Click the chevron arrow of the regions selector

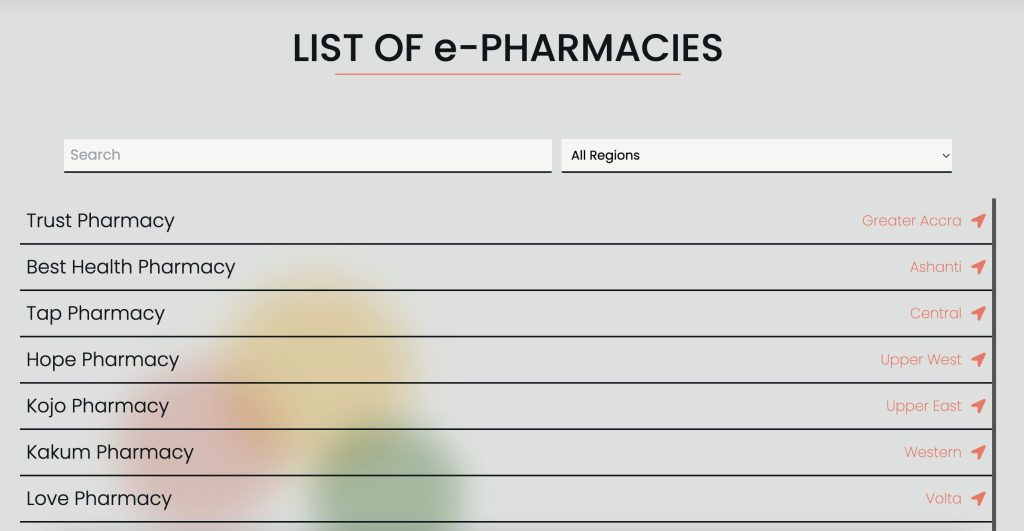click(x=945, y=155)
